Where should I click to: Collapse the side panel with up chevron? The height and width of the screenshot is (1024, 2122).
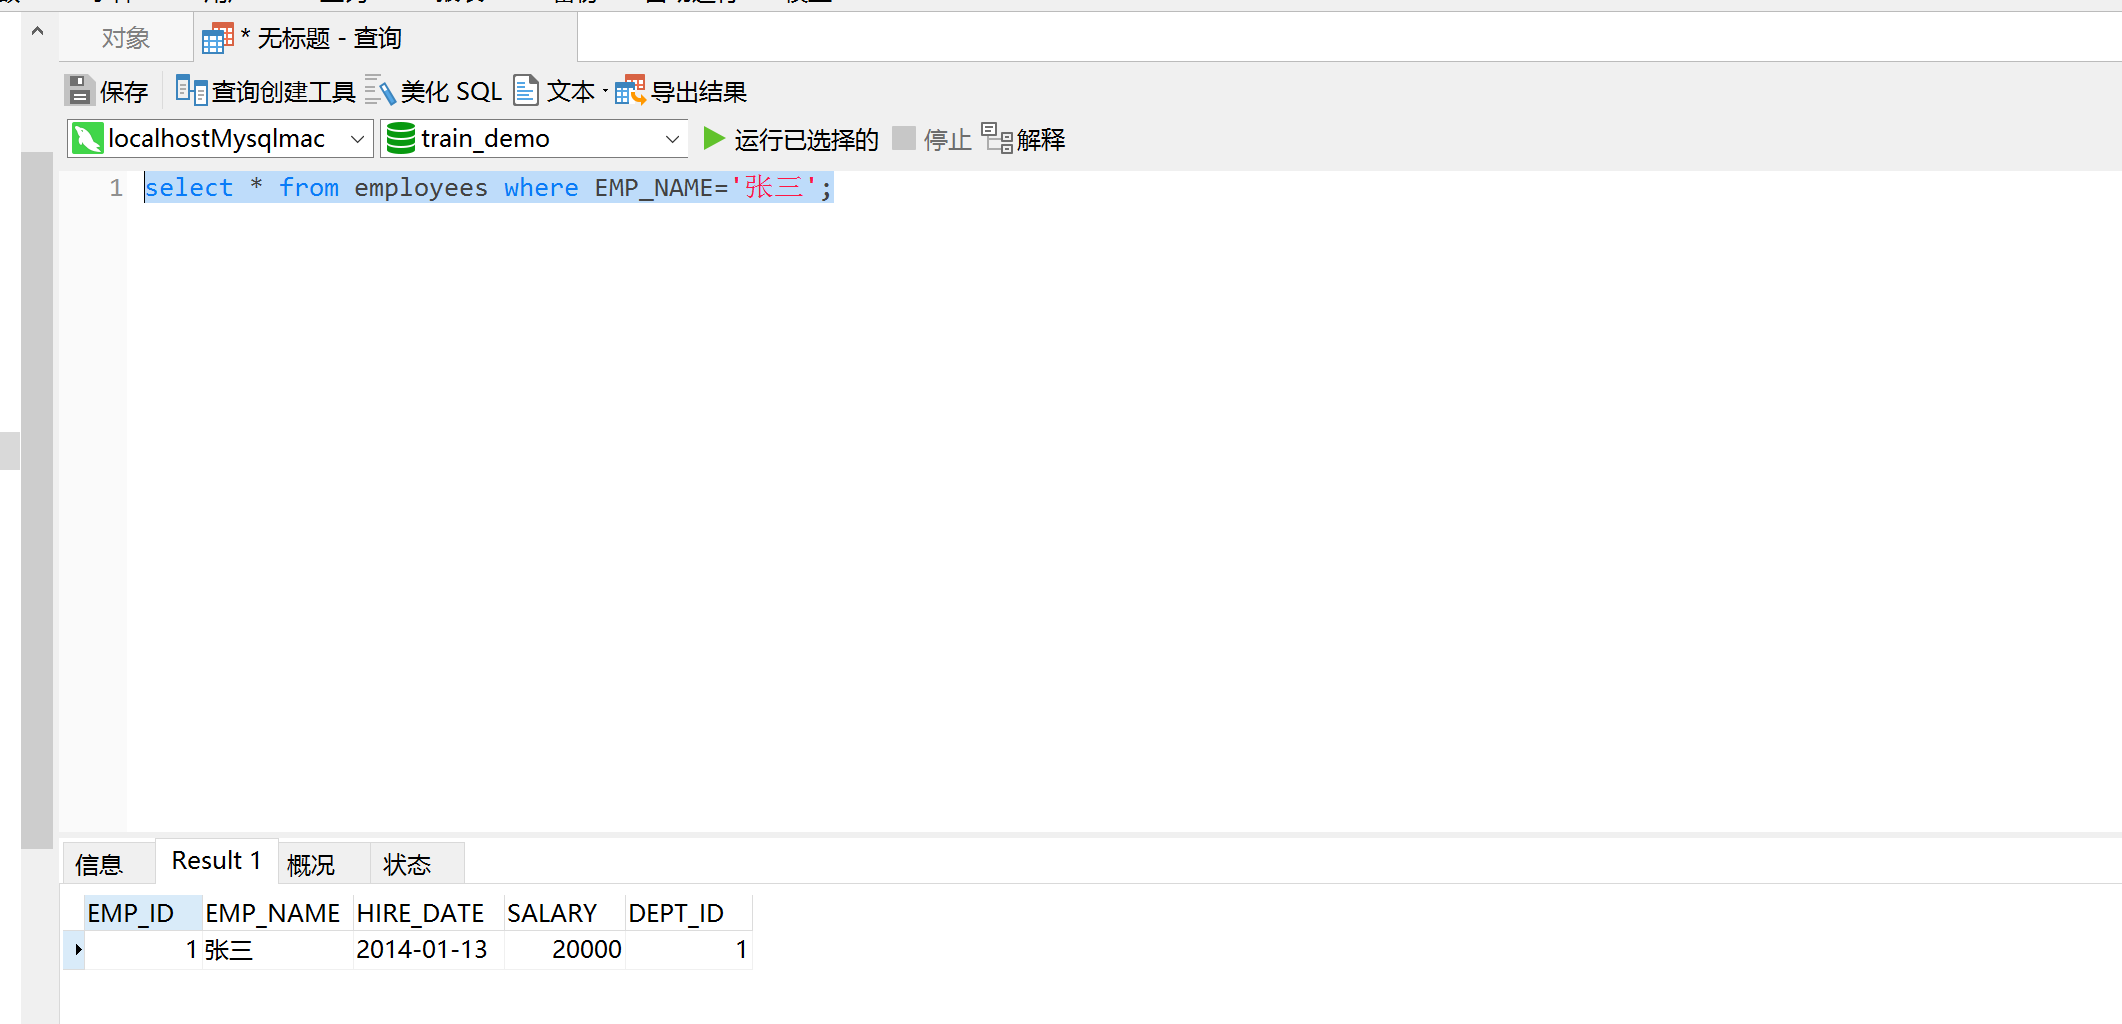pyautogui.click(x=37, y=31)
